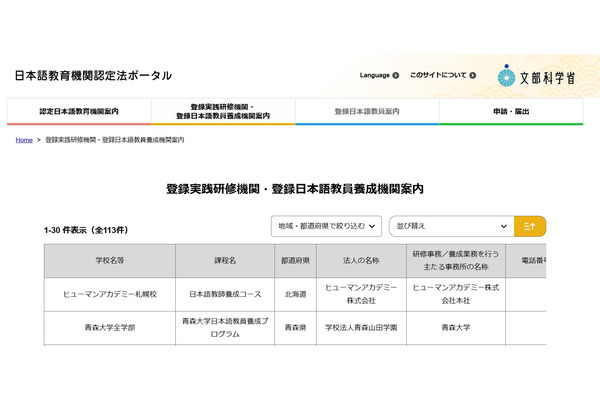Click the このサイトについて arrow icon

tap(473, 75)
